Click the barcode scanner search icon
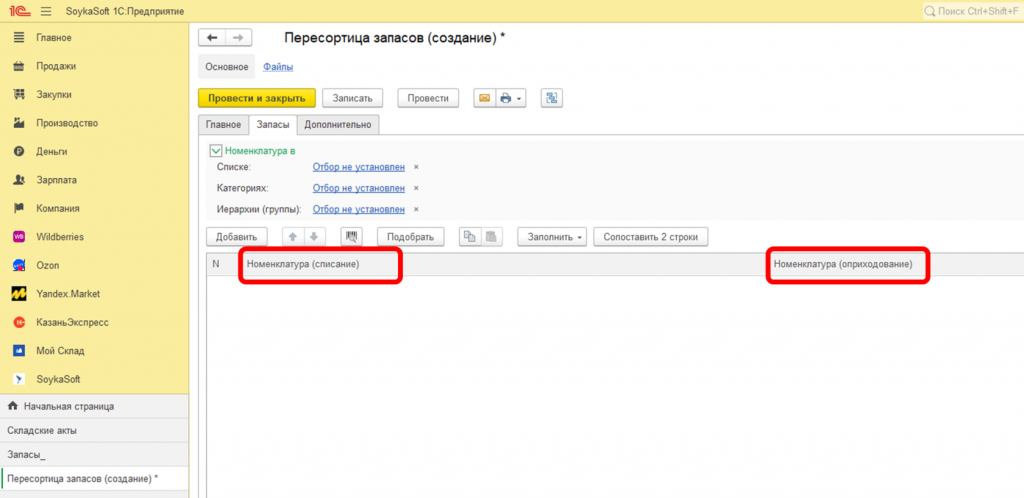The height and width of the screenshot is (498, 1024). click(350, 237)
